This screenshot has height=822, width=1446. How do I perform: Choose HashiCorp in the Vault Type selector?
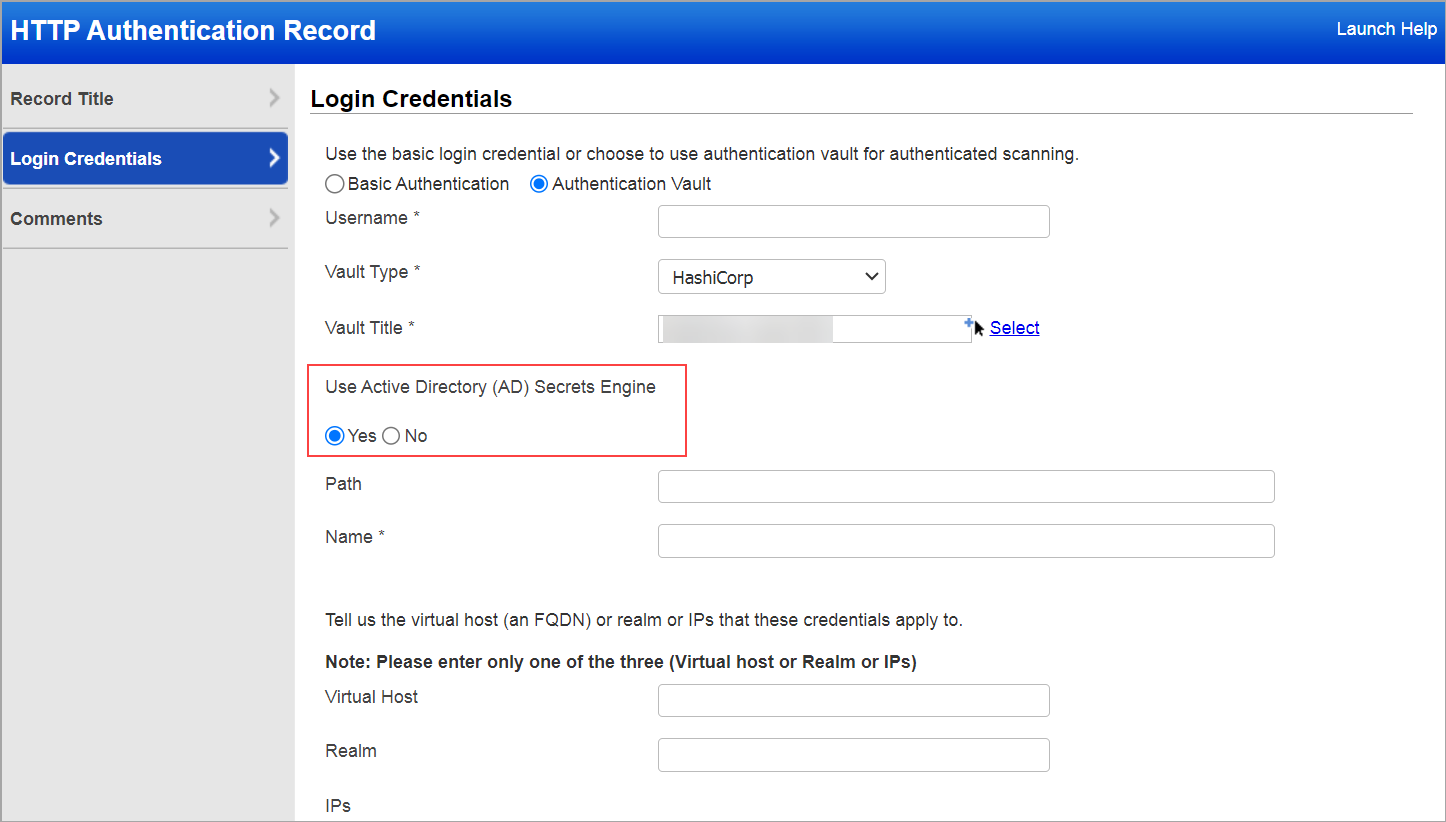[x=771, y=276]
